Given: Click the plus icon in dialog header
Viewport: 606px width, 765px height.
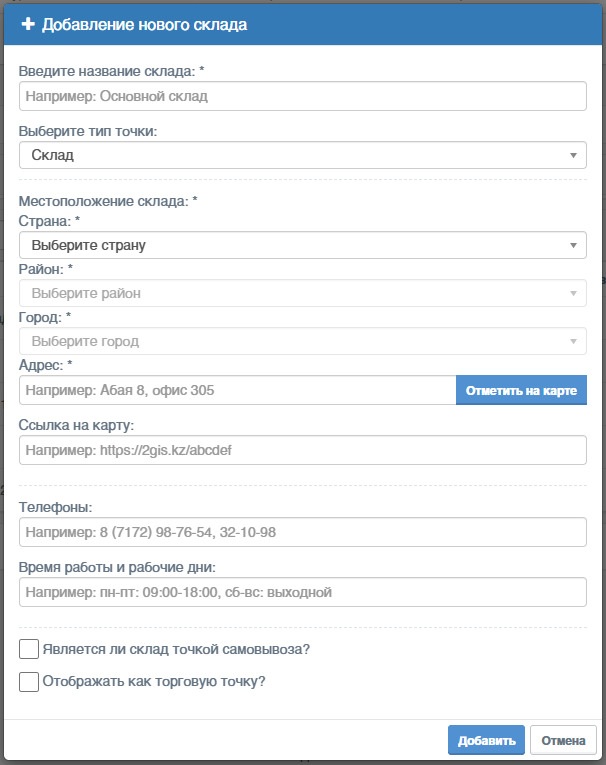Looking at the screenshot, I should click(x=28, y=24).
